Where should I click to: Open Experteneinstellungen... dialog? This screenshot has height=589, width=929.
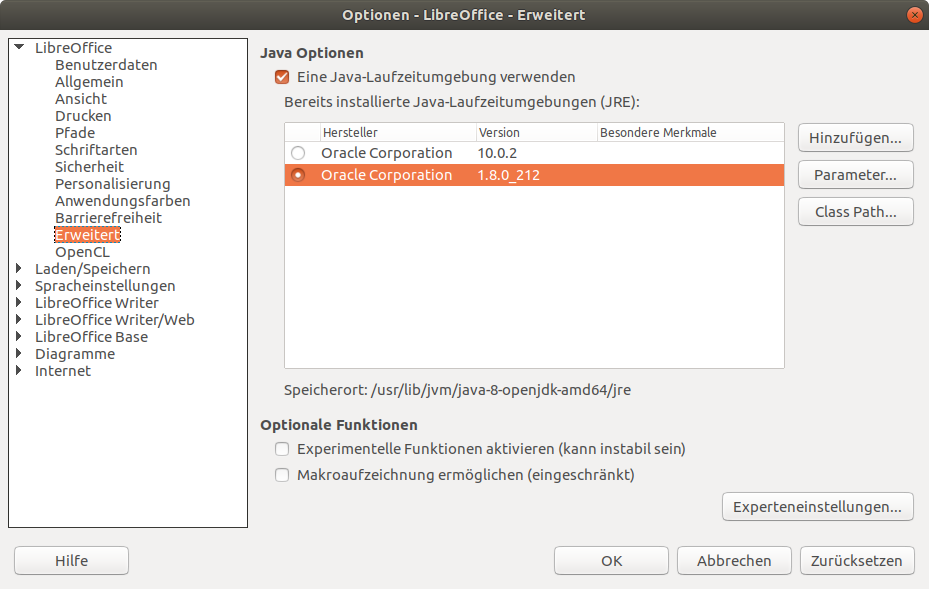click(x=818, y=507)
